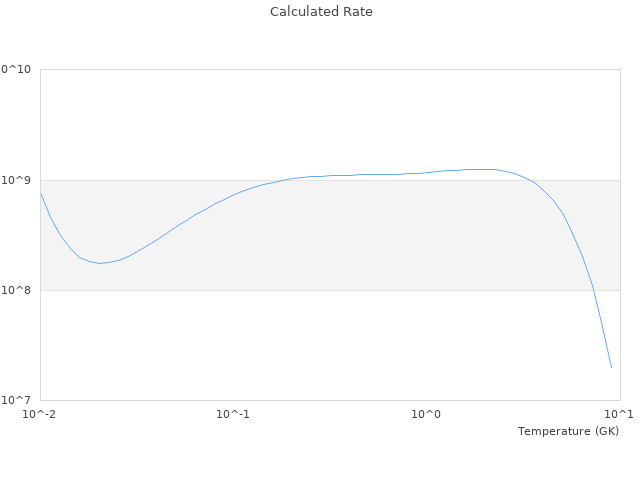Click the topmost y-axis label 10^10
This screenshot has width=640, height=480.
pyautogui.click(x=15, y=70)
